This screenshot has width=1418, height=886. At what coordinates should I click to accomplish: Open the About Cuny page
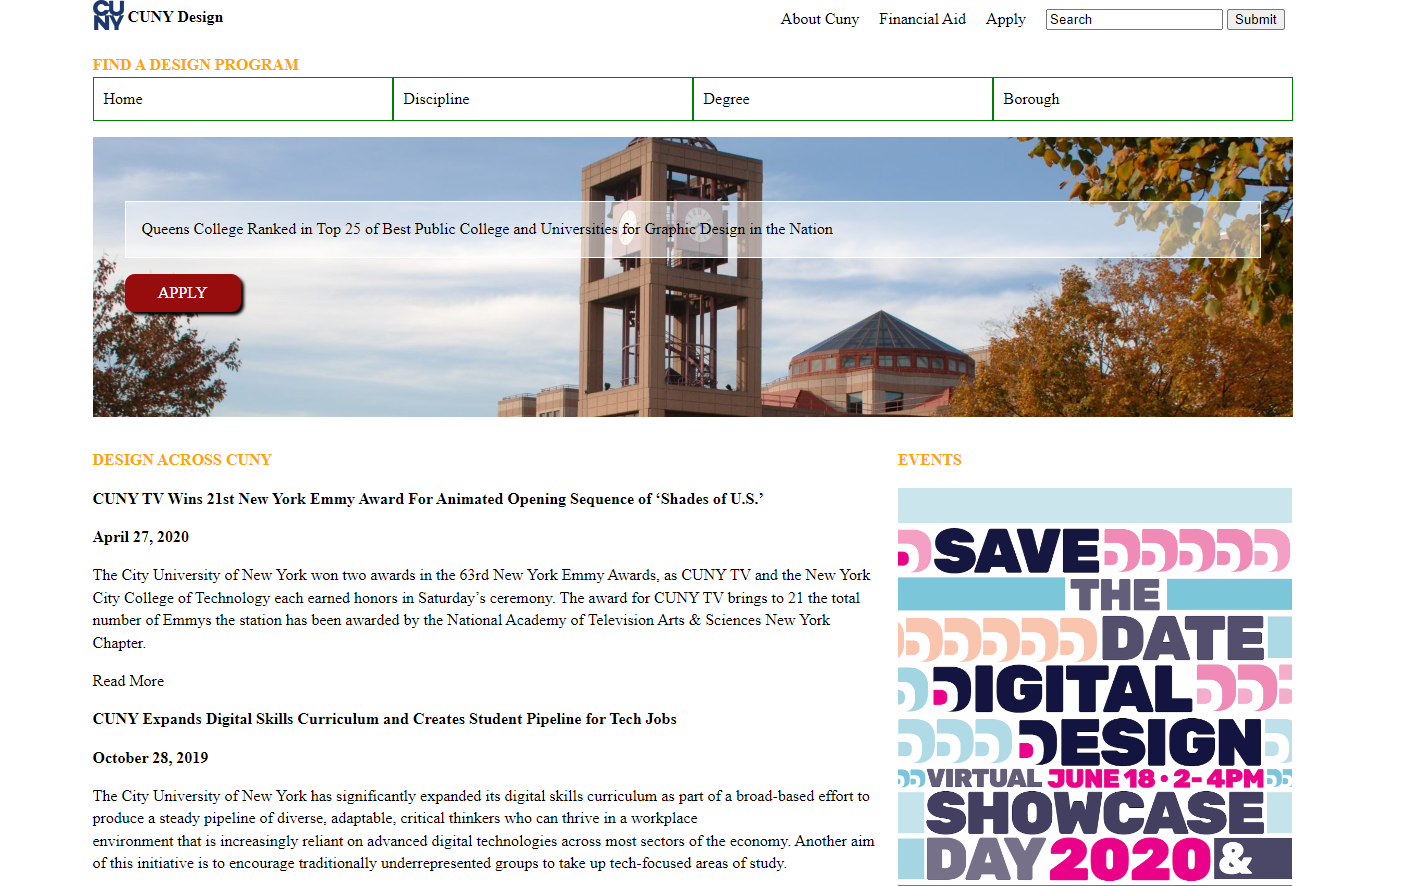coord(820,19)
